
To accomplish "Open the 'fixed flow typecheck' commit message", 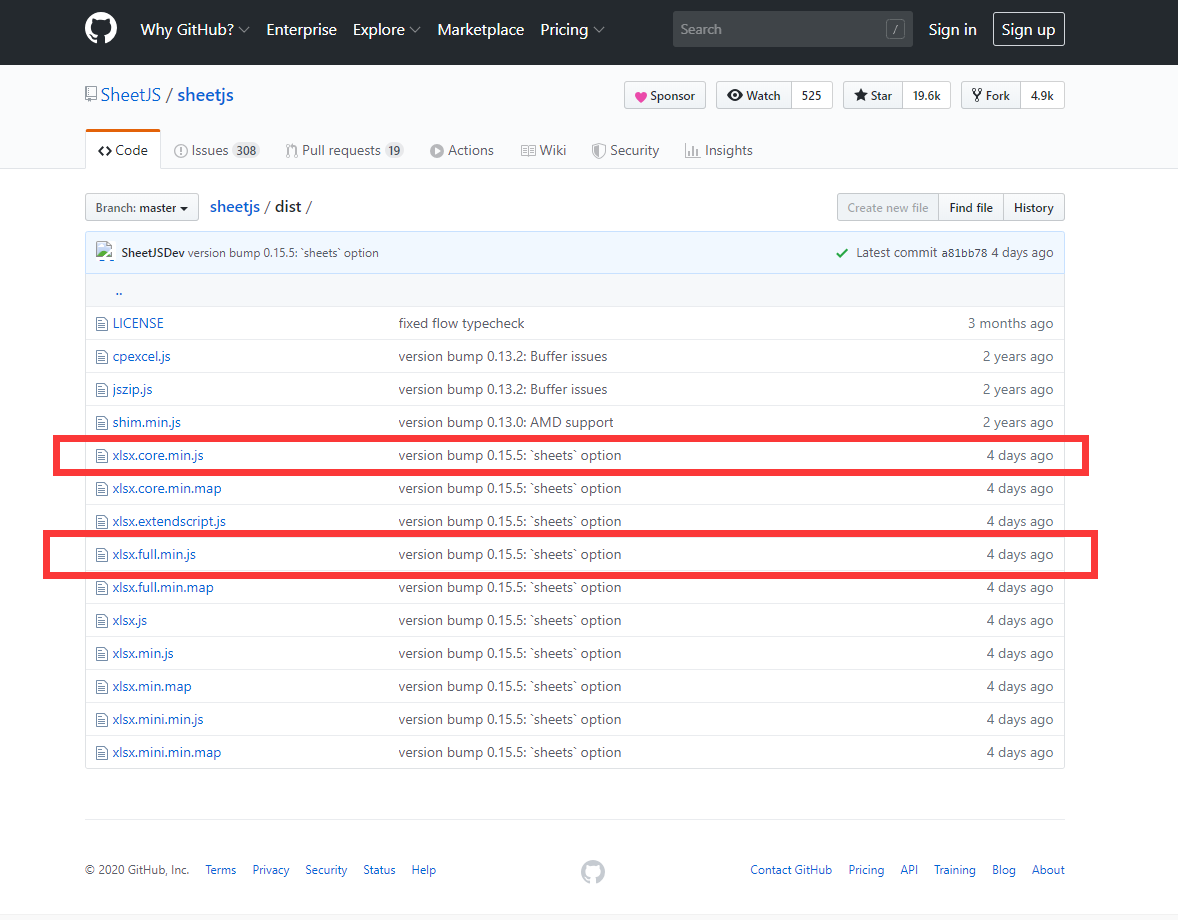I will tap(461, 323).
